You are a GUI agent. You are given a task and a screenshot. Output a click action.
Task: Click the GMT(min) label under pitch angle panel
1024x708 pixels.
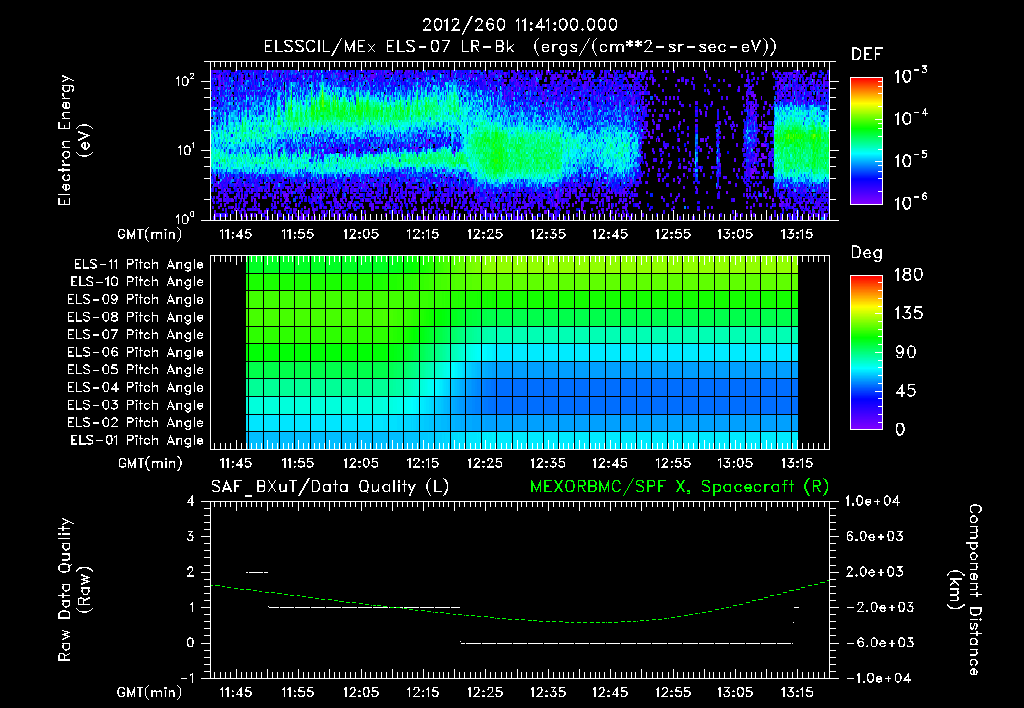pos(150,464)
